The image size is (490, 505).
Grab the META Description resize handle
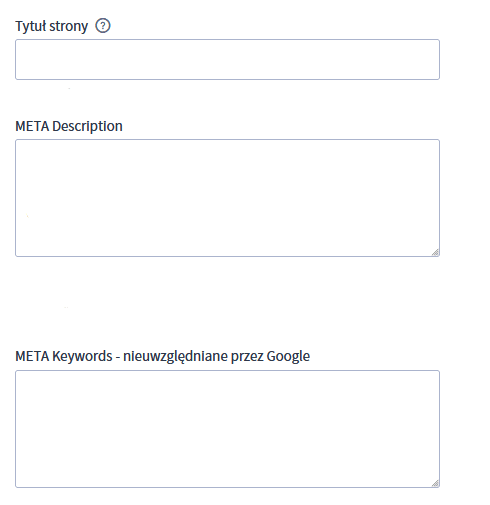point(435,252)
